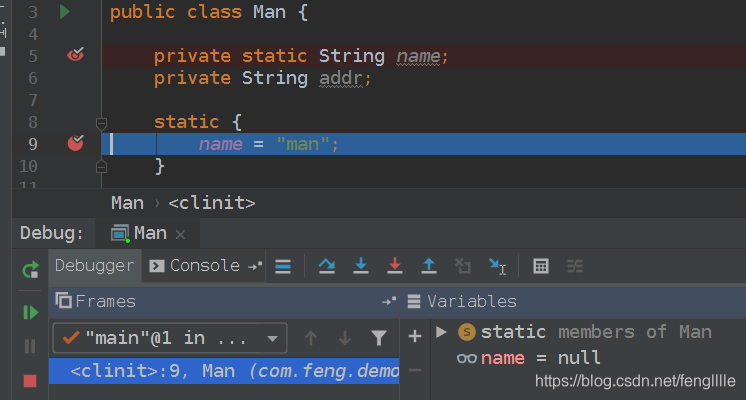746x400 pixels.
Task: Click Step Into button
Action: tap(361, 266)
